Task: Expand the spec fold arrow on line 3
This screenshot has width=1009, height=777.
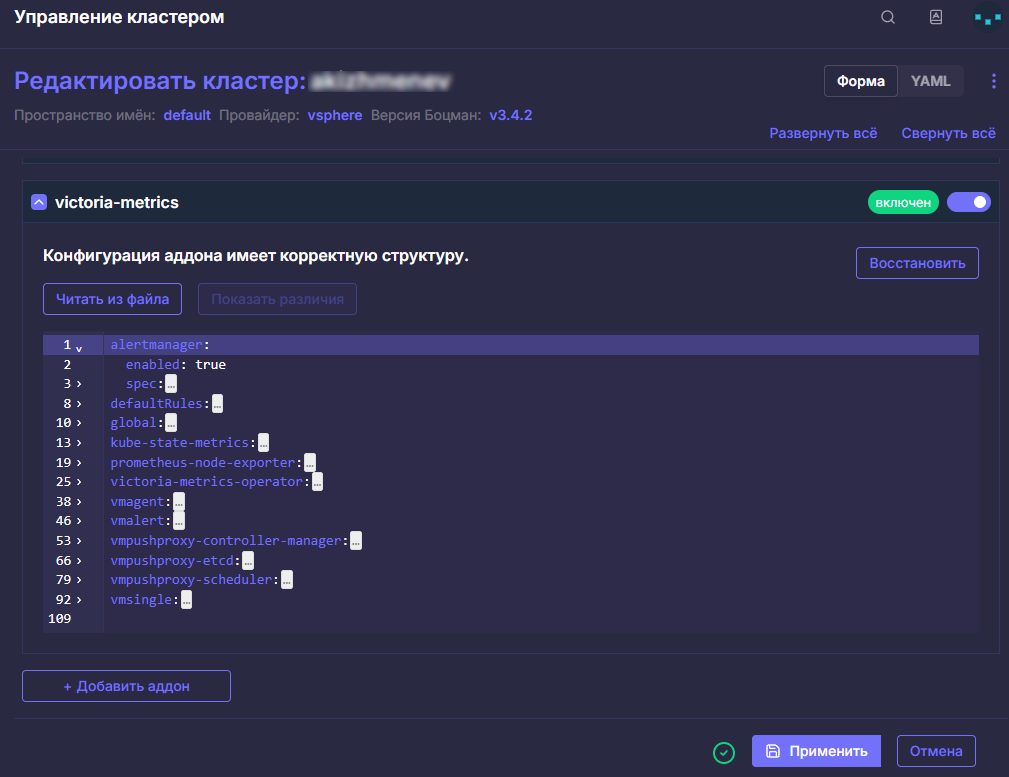Action: pos(79,384)
